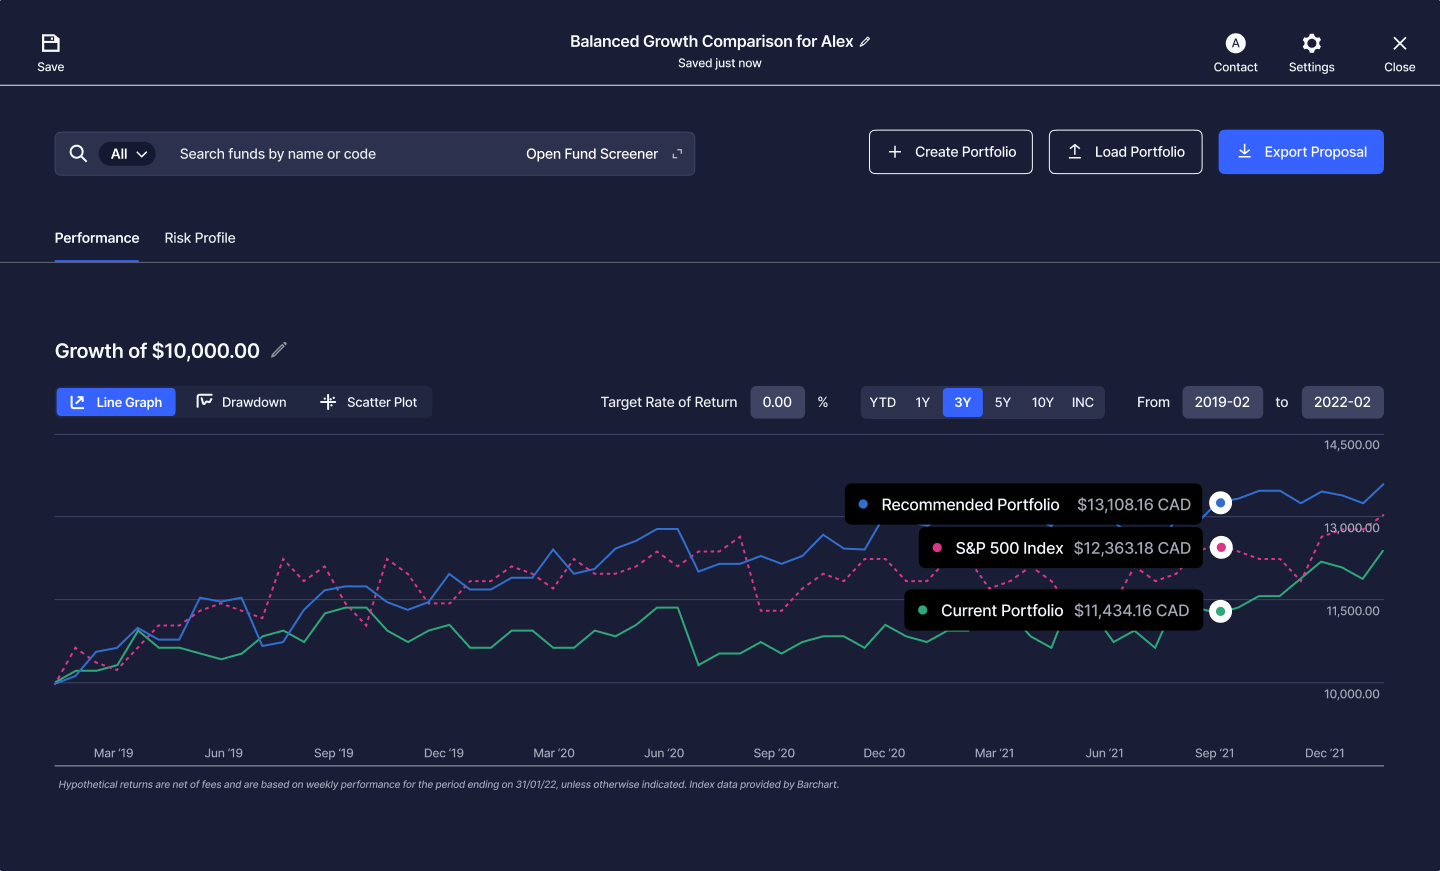1440x871 pixels.
Task: Open the From date 2019-02 picker
Action: pyautogui.click(x=1221, y=402)
